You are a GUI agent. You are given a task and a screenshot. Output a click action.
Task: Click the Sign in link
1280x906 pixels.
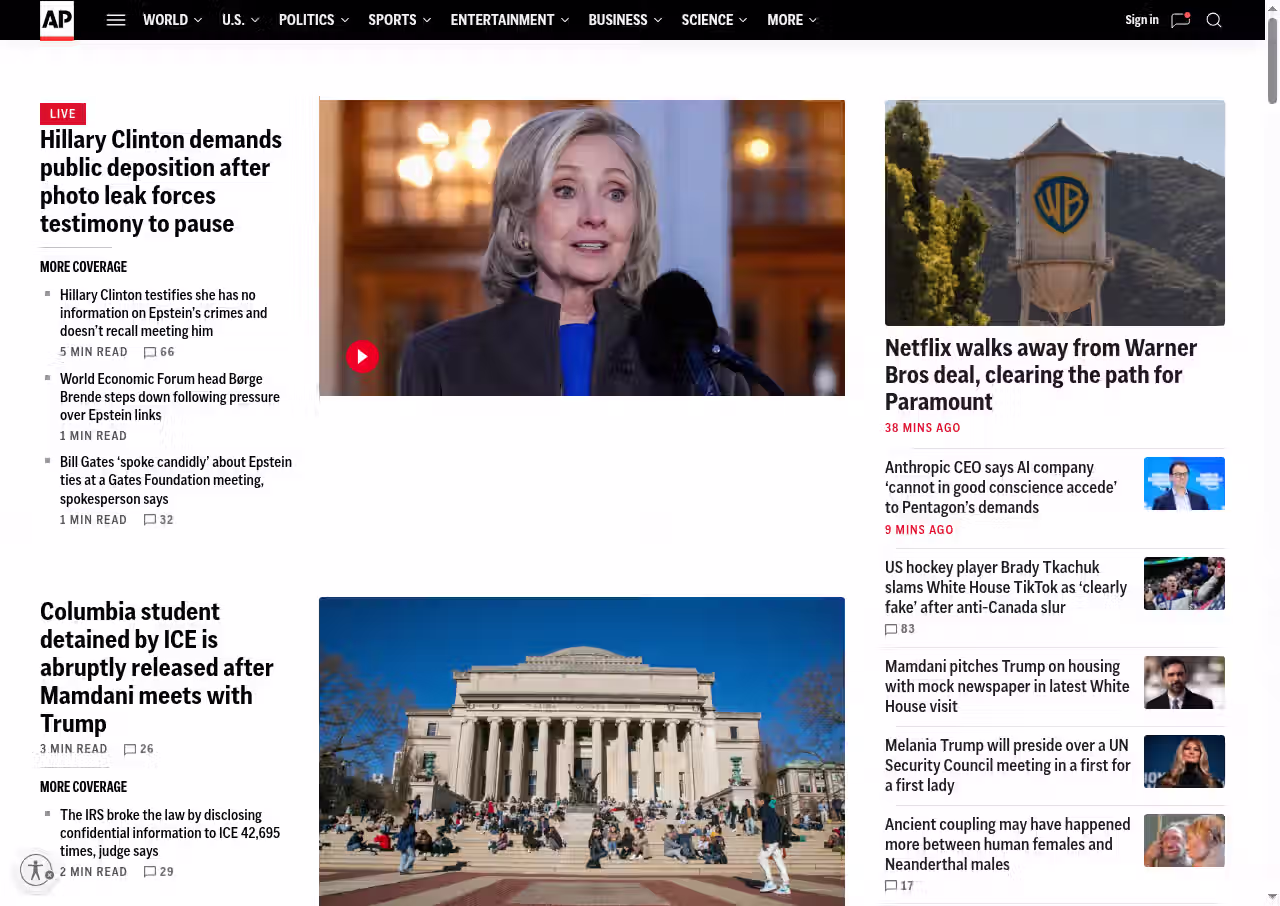(x=1141, y=20)
